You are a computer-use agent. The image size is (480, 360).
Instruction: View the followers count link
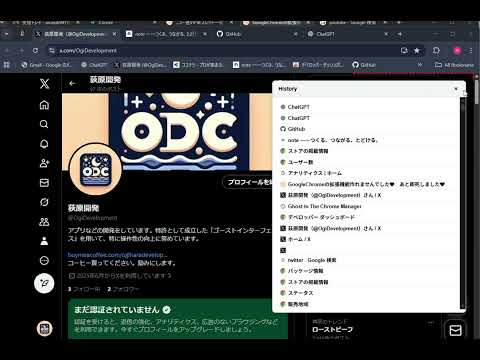[123, 289]
